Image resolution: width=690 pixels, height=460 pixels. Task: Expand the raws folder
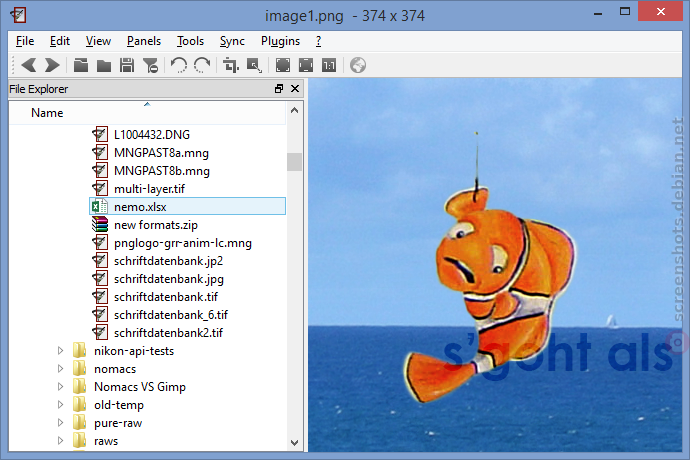pyautogui.click(x=60, y=441)
